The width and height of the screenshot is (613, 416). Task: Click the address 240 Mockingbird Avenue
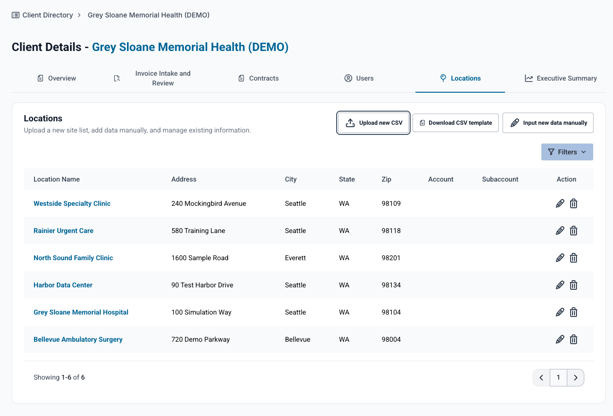209,203
